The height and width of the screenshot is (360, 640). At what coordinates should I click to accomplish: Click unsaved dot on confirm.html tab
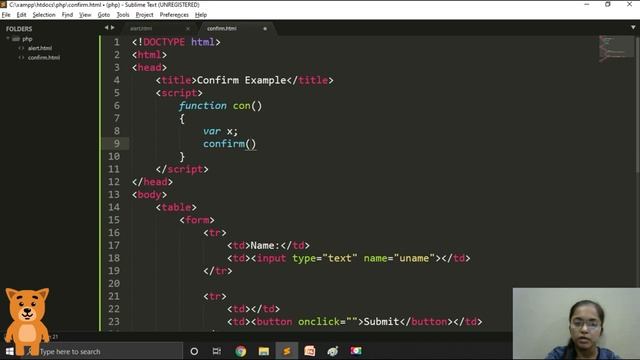coord(265,29)
